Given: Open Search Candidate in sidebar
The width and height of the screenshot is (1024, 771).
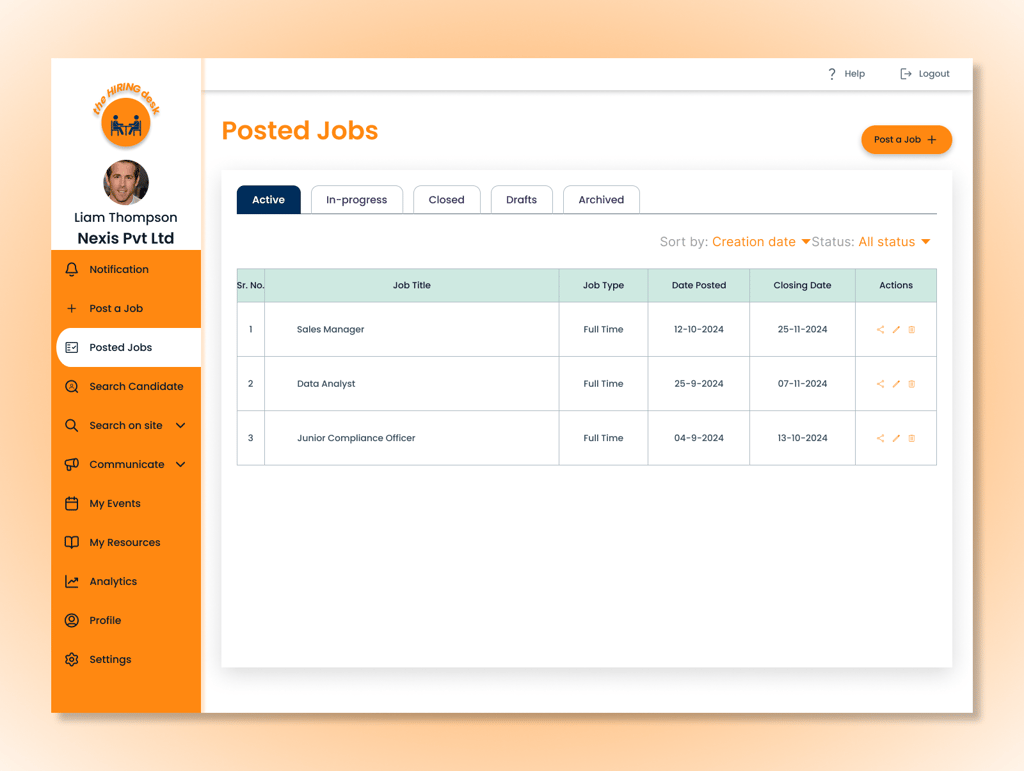Looking at the screenshot, I should [126, 386].
